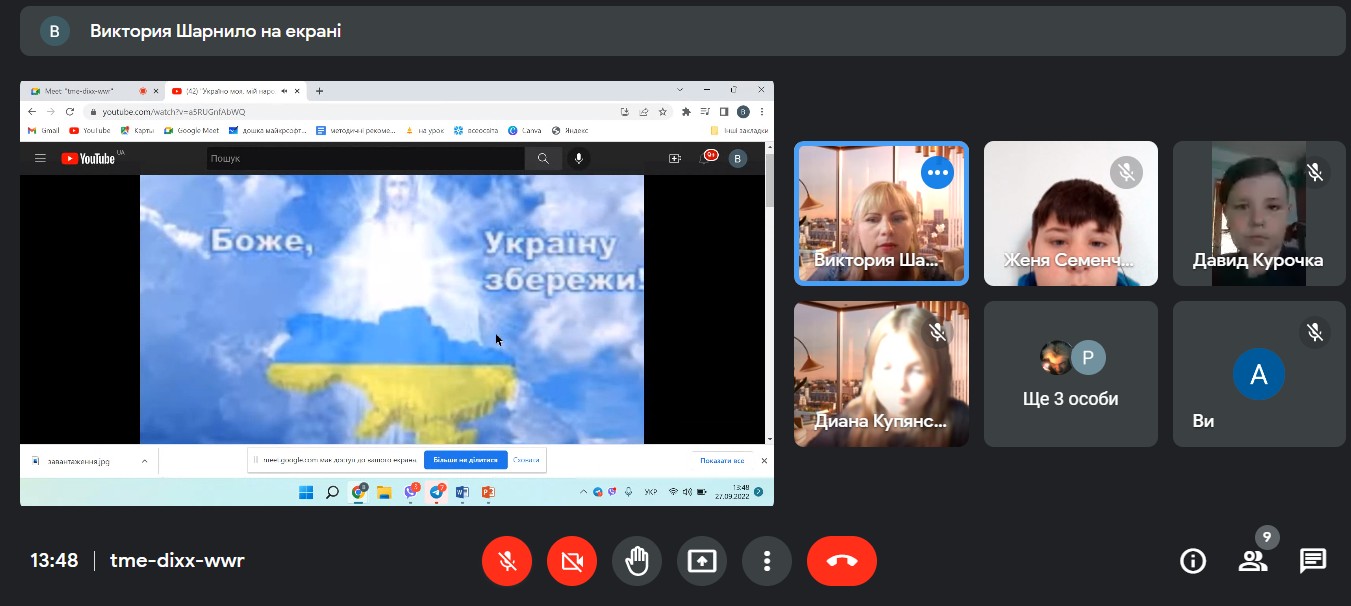Open the Яндекс bookmark
The image size is (1351, 606).
click(x=570, y=130)
